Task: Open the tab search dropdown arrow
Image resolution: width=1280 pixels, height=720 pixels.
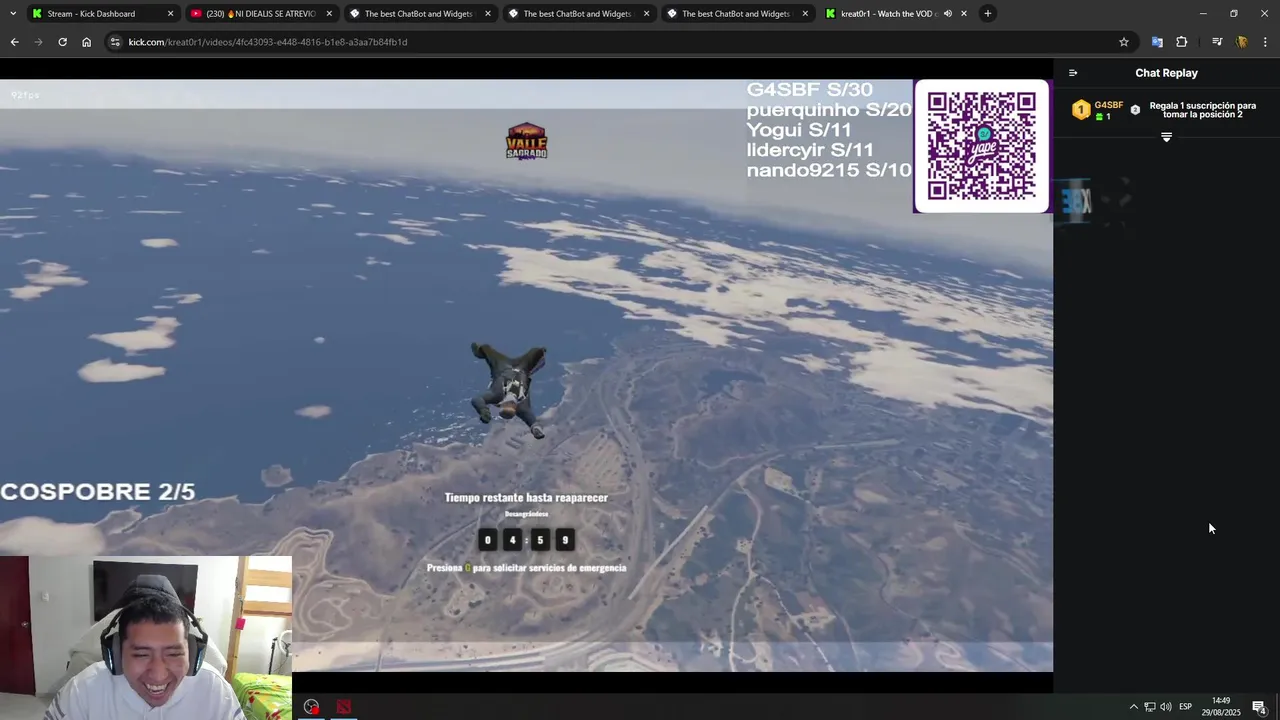Action: coord(12,13)
